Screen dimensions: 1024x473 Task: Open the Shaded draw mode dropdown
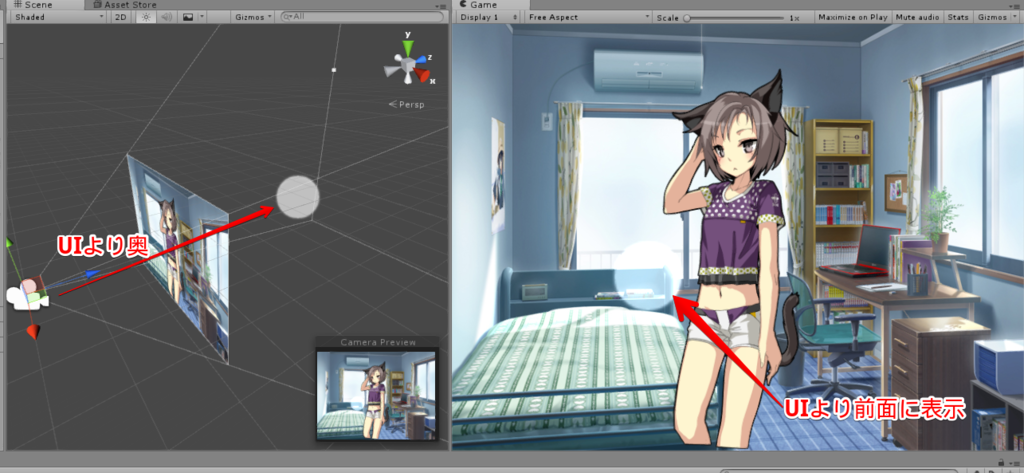(59, 17)
